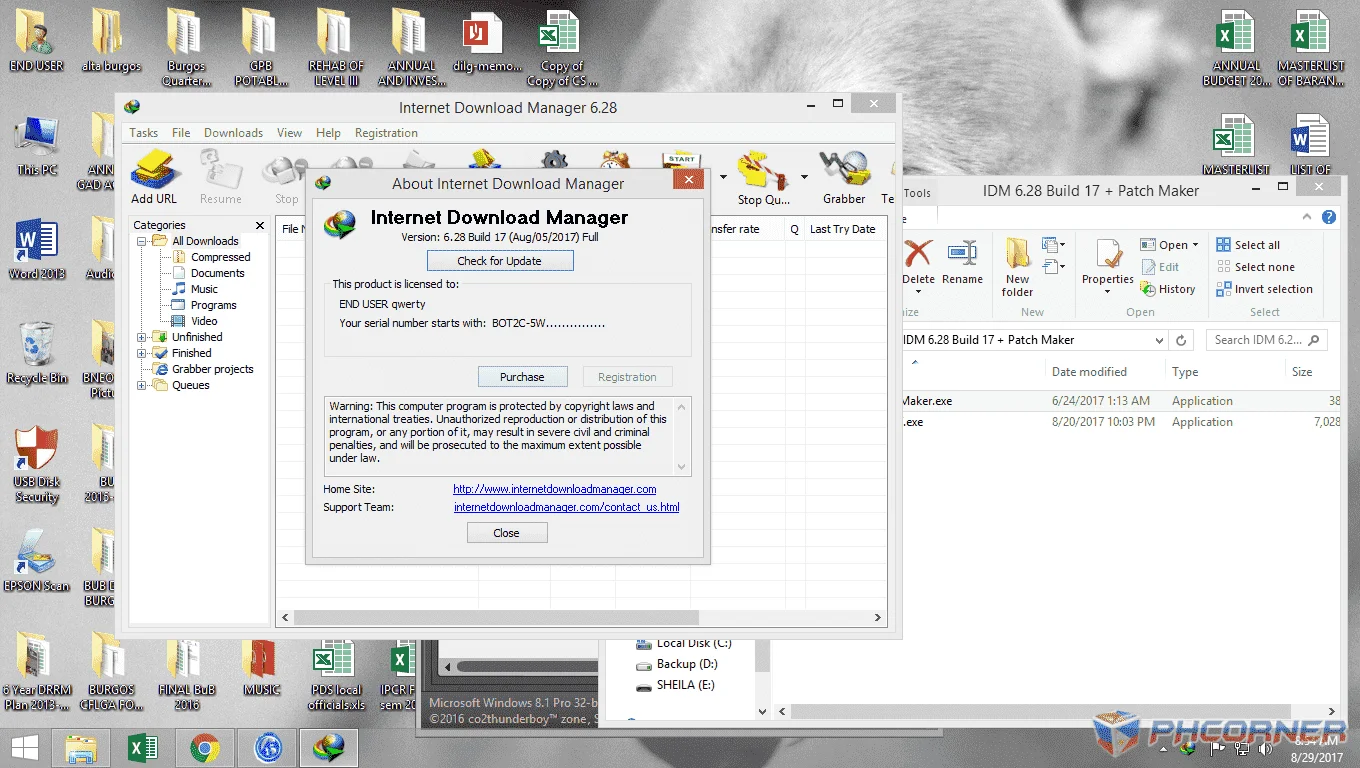Click the Rename icon in Explorer ribbon
The image size is (1360, 768).
pos(962,262)
